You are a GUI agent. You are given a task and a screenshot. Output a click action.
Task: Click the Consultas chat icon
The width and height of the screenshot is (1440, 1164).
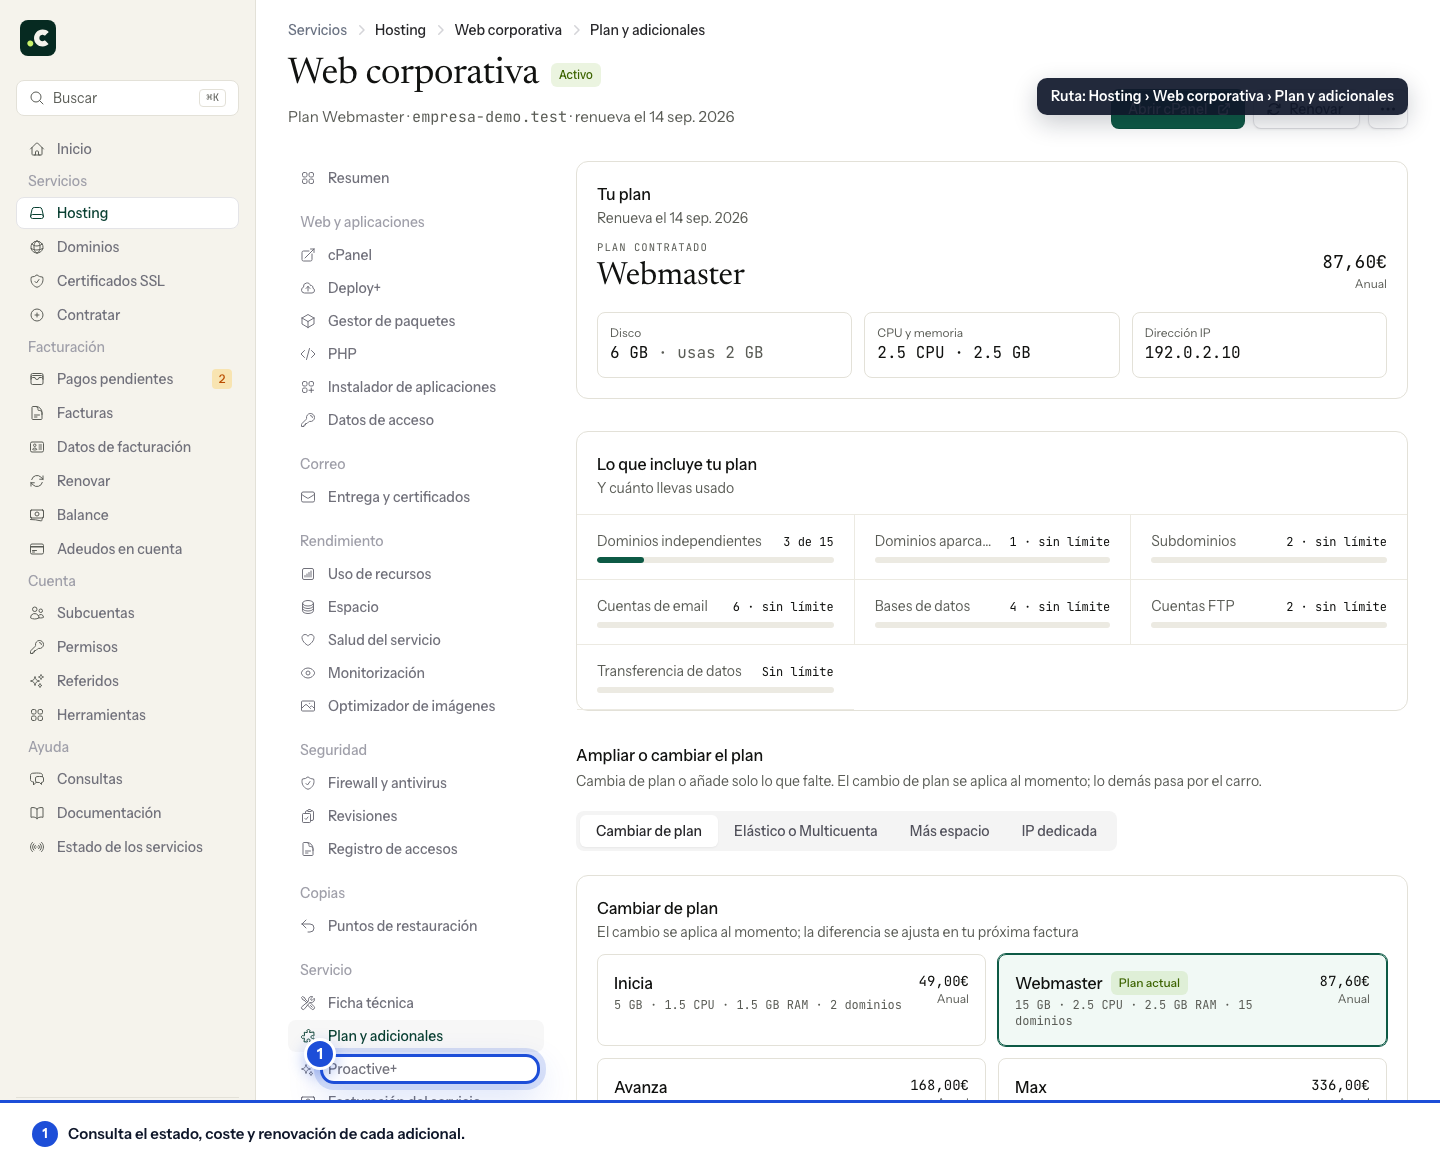[37, 779]
